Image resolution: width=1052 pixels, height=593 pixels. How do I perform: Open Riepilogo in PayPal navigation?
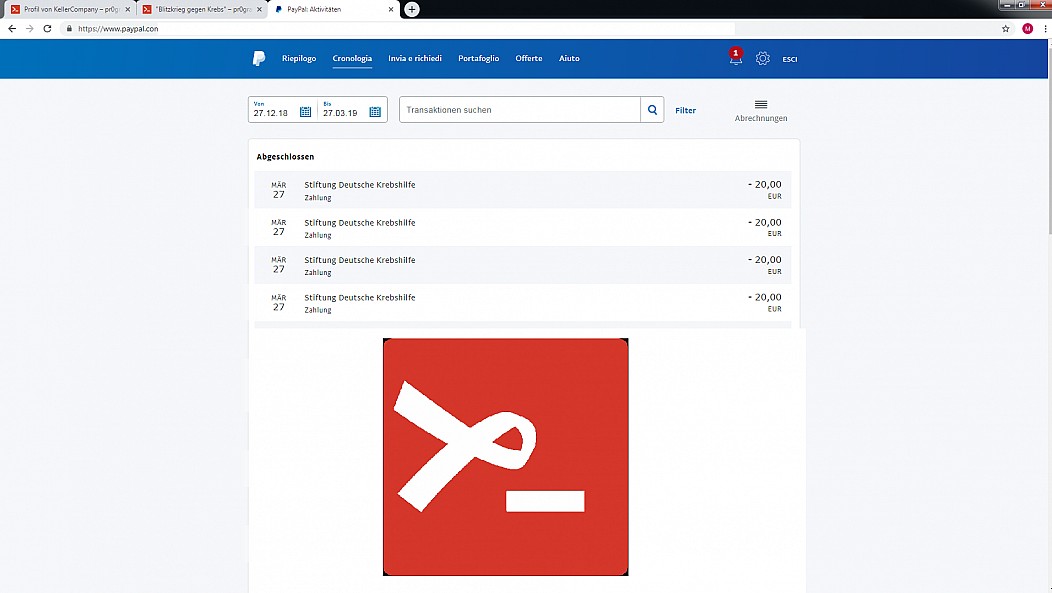[x=299, y=58]
